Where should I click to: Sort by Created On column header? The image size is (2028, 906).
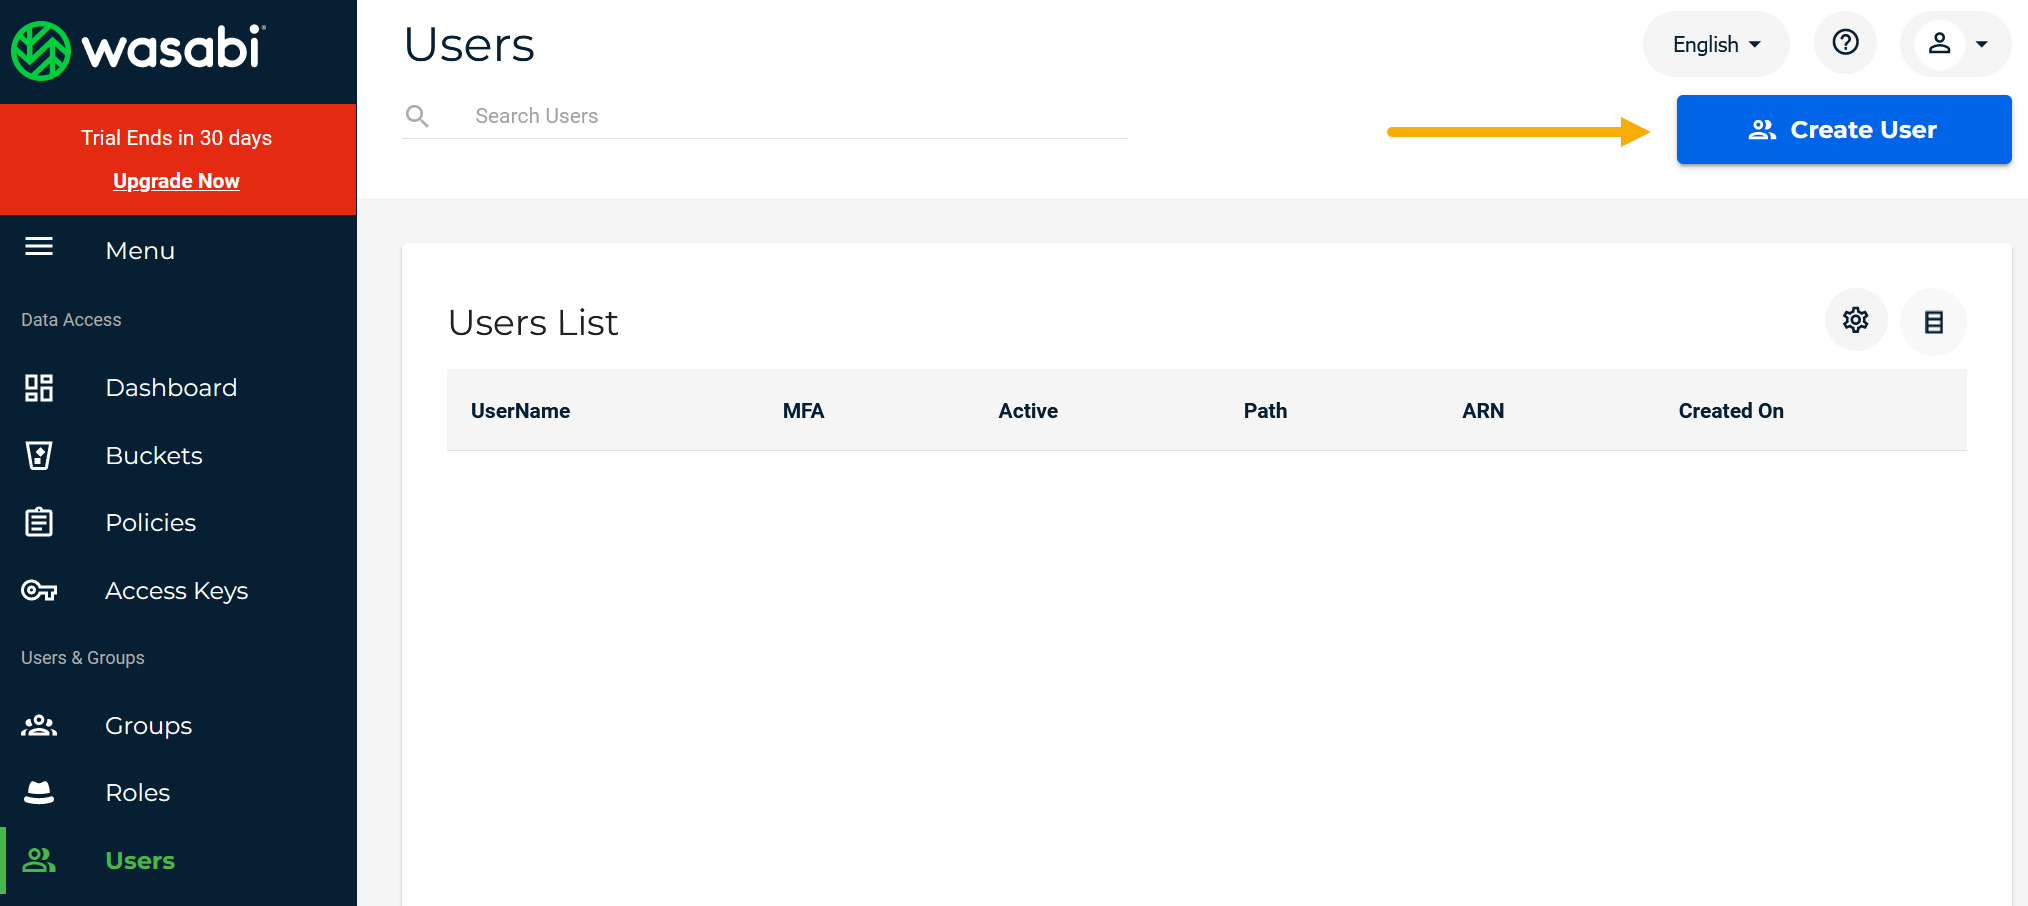pyautogui.click(x=1730, y=411)
